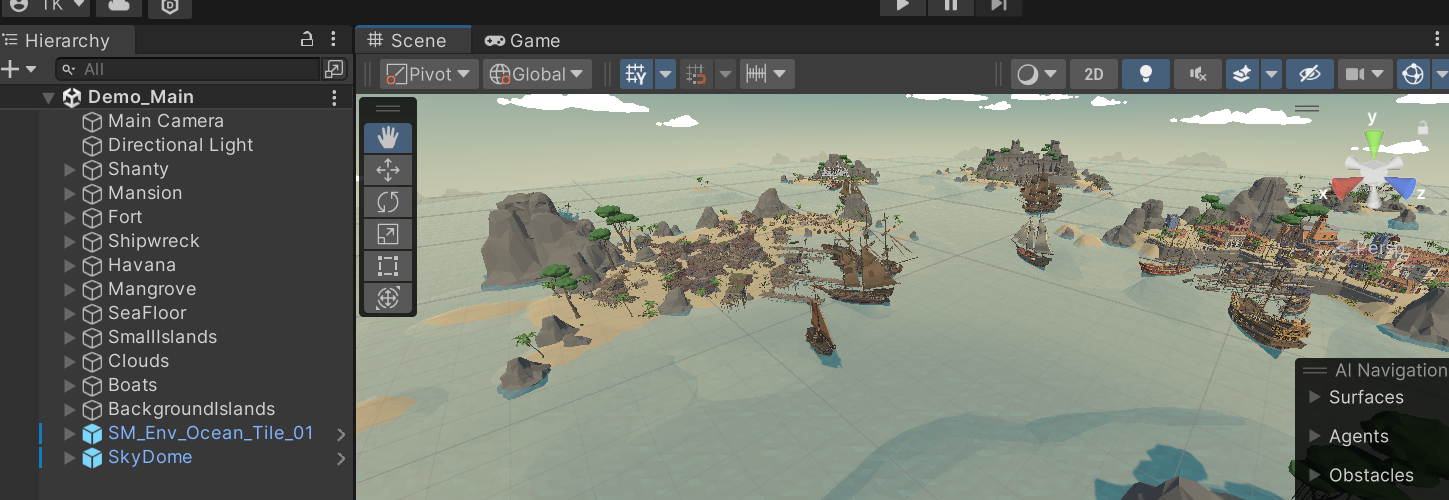Expand the Surfaces section in AI Navigation
Screen dimensions: 1449x500
[x=1315, y=397]
